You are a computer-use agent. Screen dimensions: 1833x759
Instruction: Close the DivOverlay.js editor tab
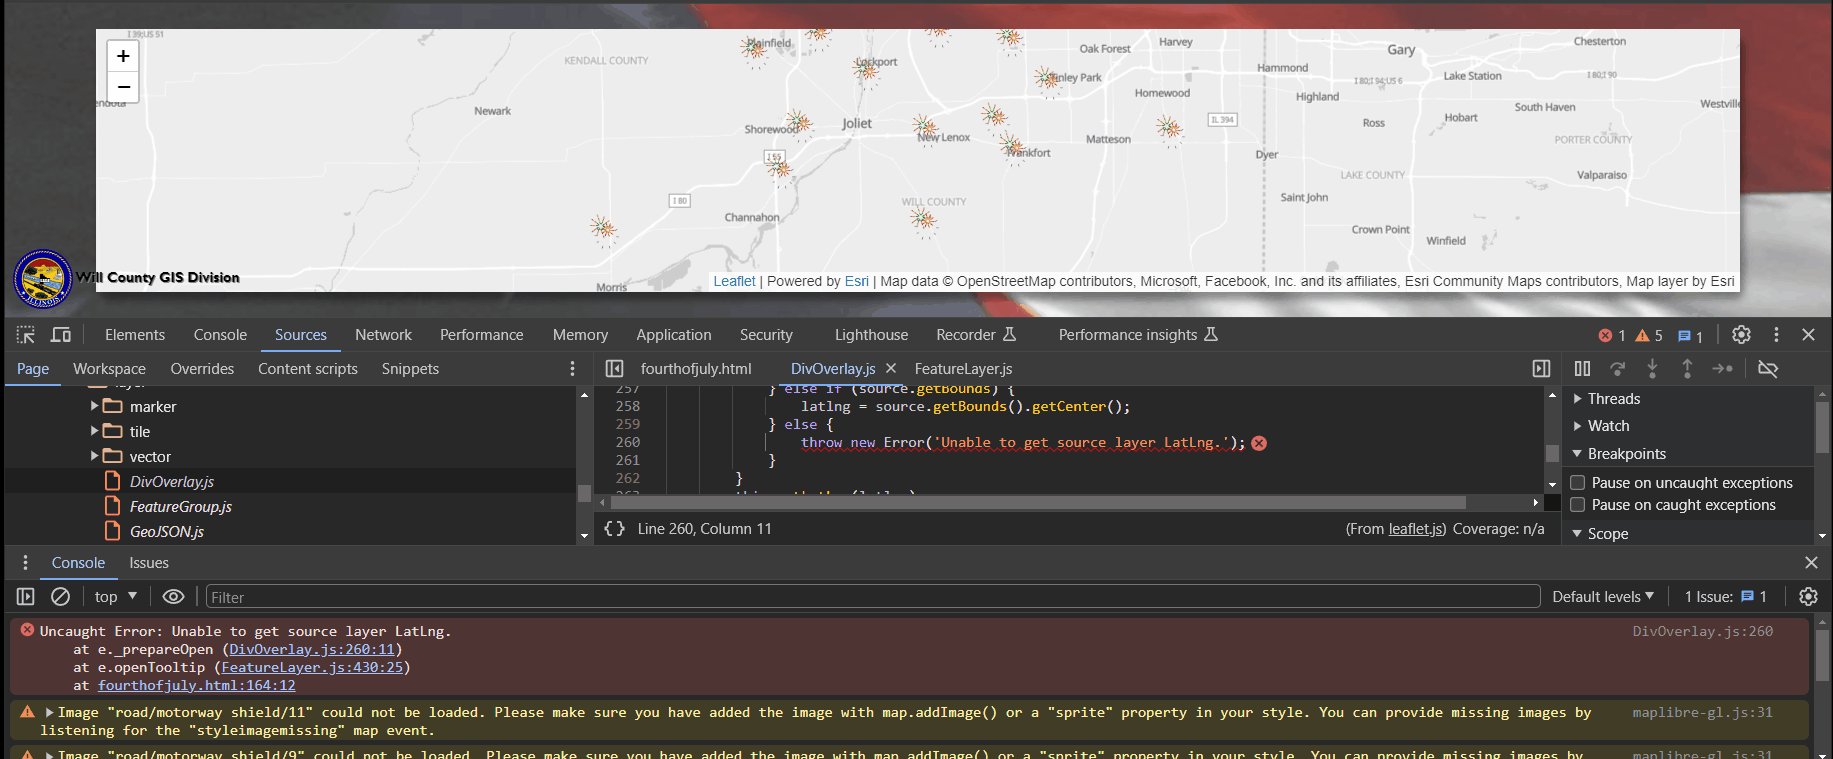[891, 369]
